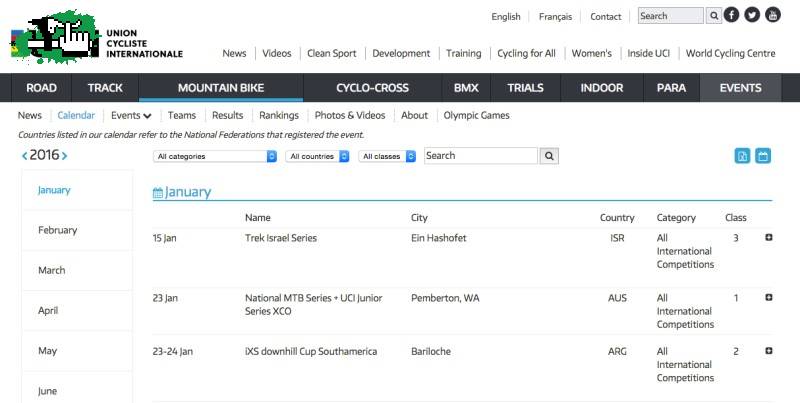Viewport: 800px width, 403px height.
Task: Expand the Trek Israel Series row details
Action: (x=769, y=238)
